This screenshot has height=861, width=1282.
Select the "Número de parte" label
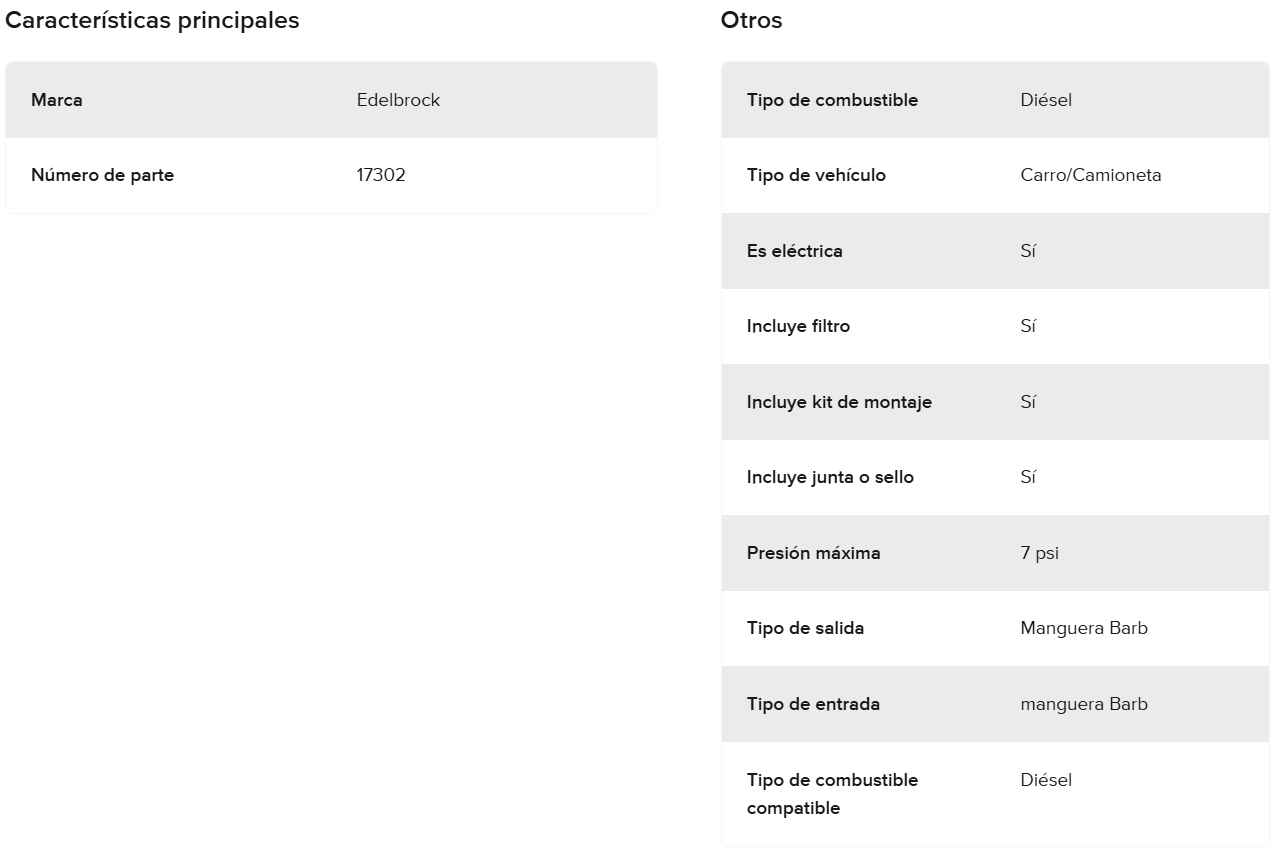pyautogui.click(x=102, y=175)
